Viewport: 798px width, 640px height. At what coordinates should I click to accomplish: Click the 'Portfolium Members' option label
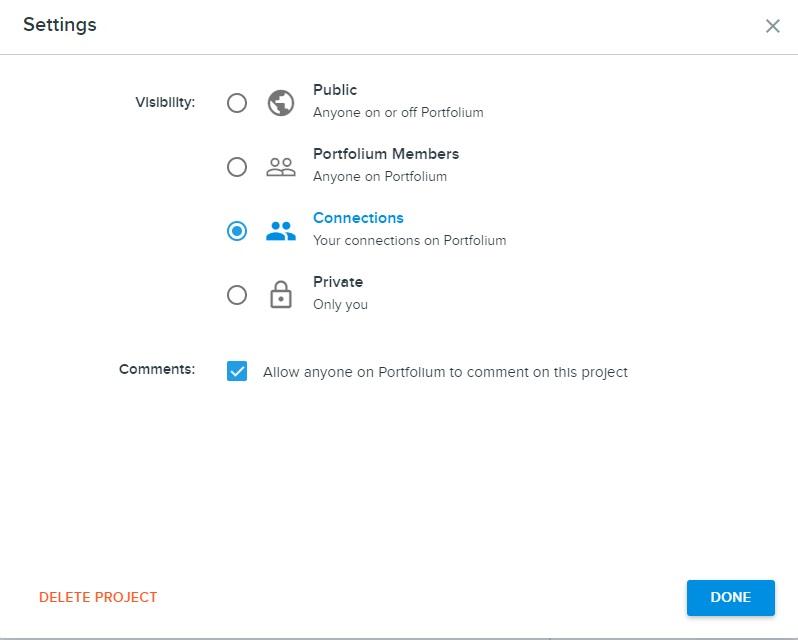386,154
